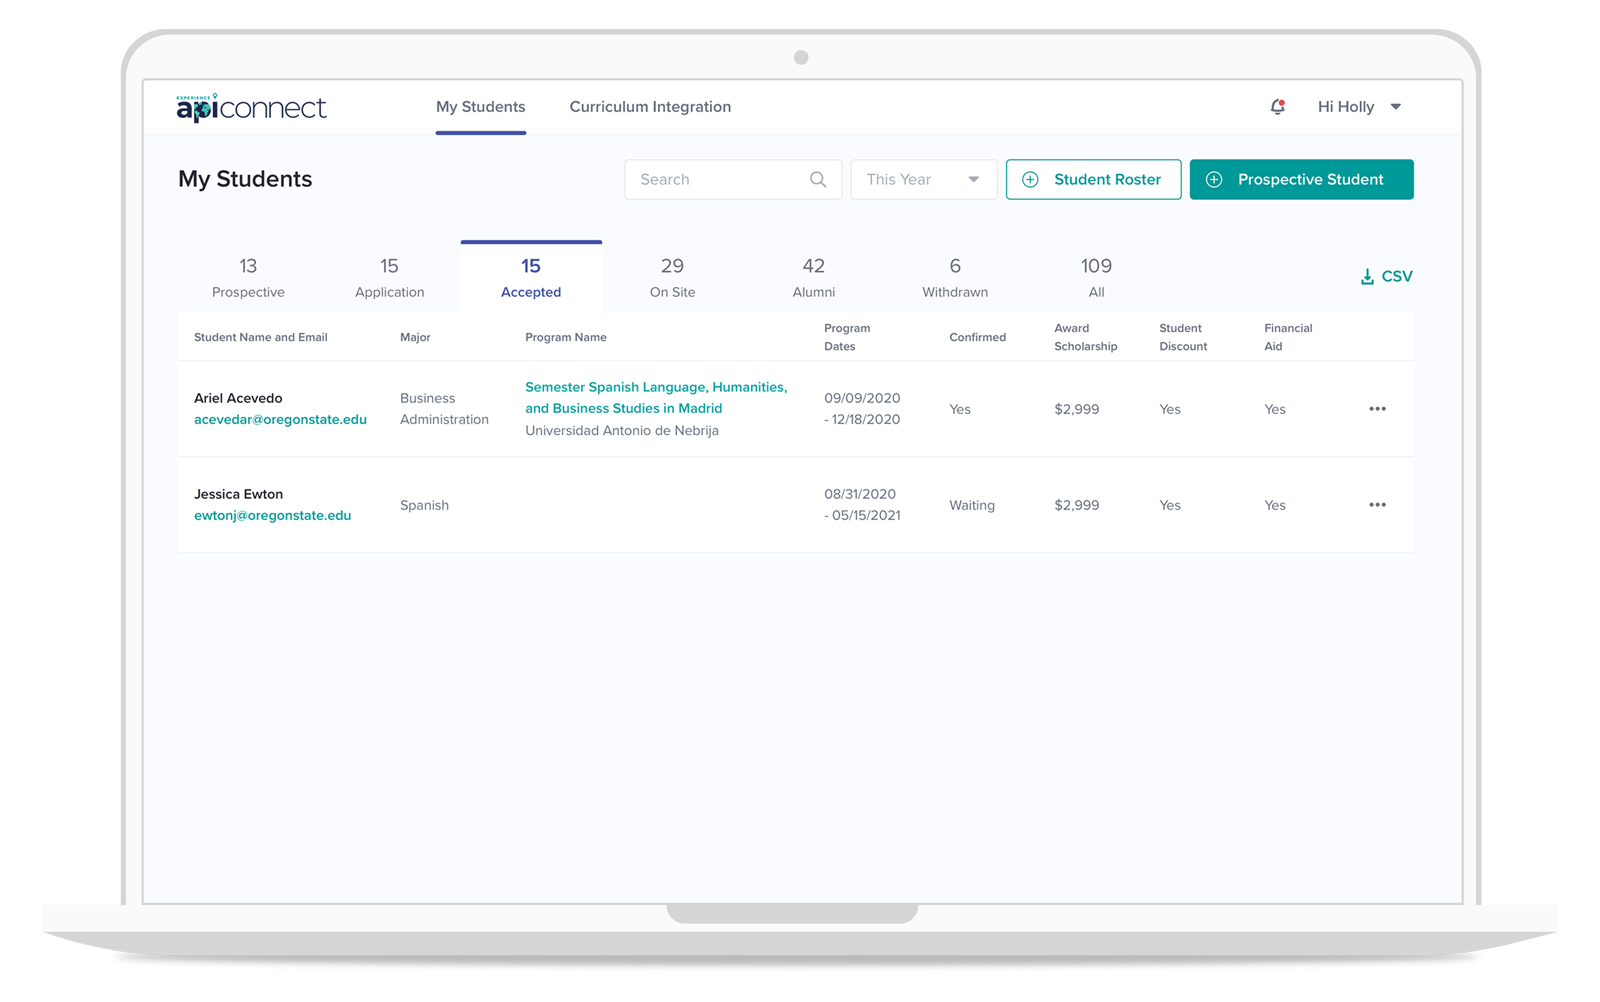Open Curriculum Integration nav tab
1600x1002 pixels.
point(650,107)
